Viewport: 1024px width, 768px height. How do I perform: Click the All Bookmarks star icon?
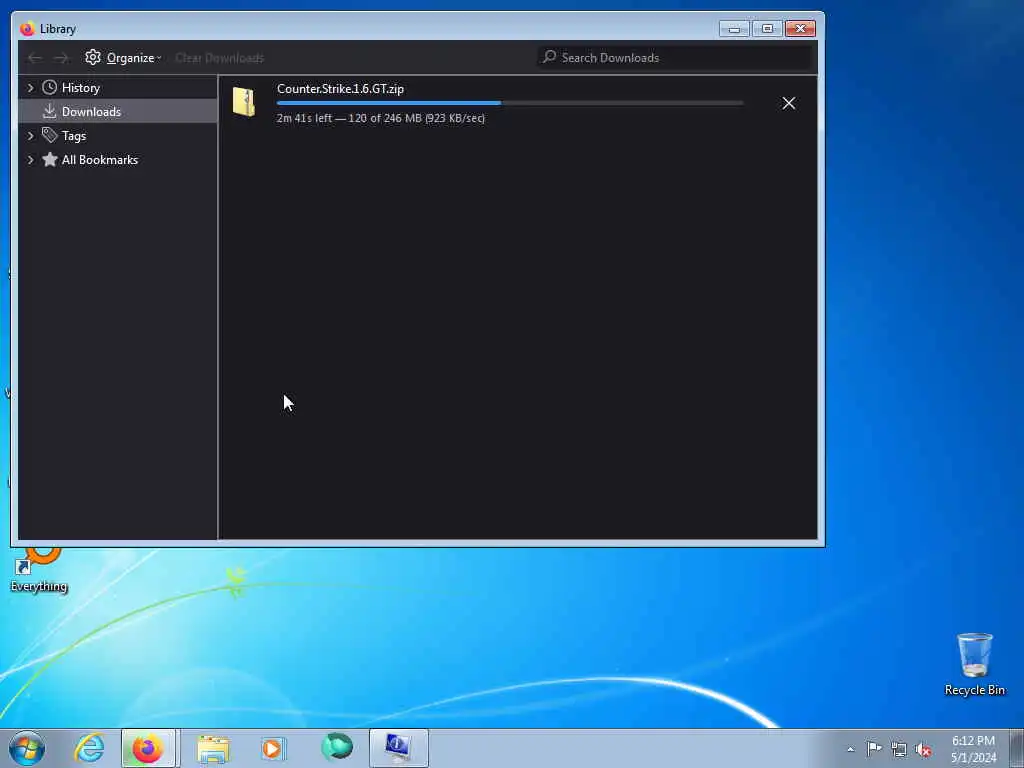[50, 159]
